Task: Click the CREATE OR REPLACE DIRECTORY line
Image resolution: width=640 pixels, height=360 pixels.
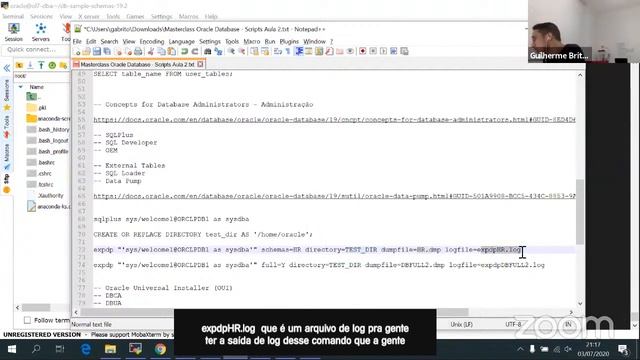Action: (203, 235)
